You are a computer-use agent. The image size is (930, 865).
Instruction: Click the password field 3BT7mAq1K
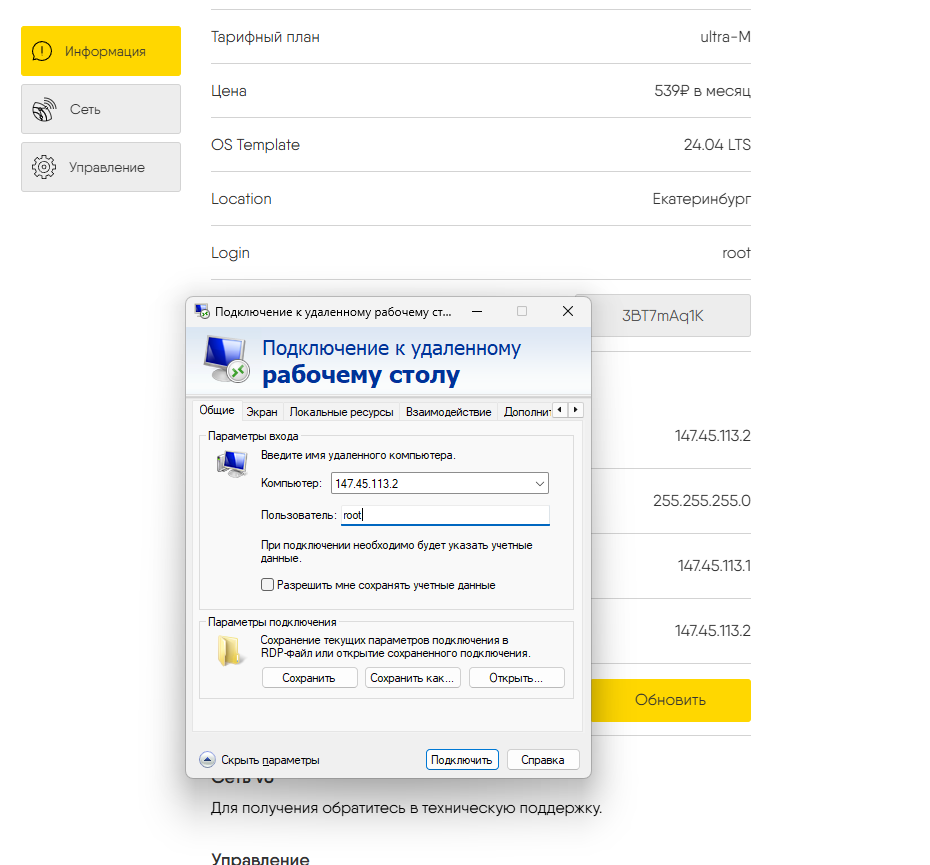pyautogui.click(x=670, y=316)
